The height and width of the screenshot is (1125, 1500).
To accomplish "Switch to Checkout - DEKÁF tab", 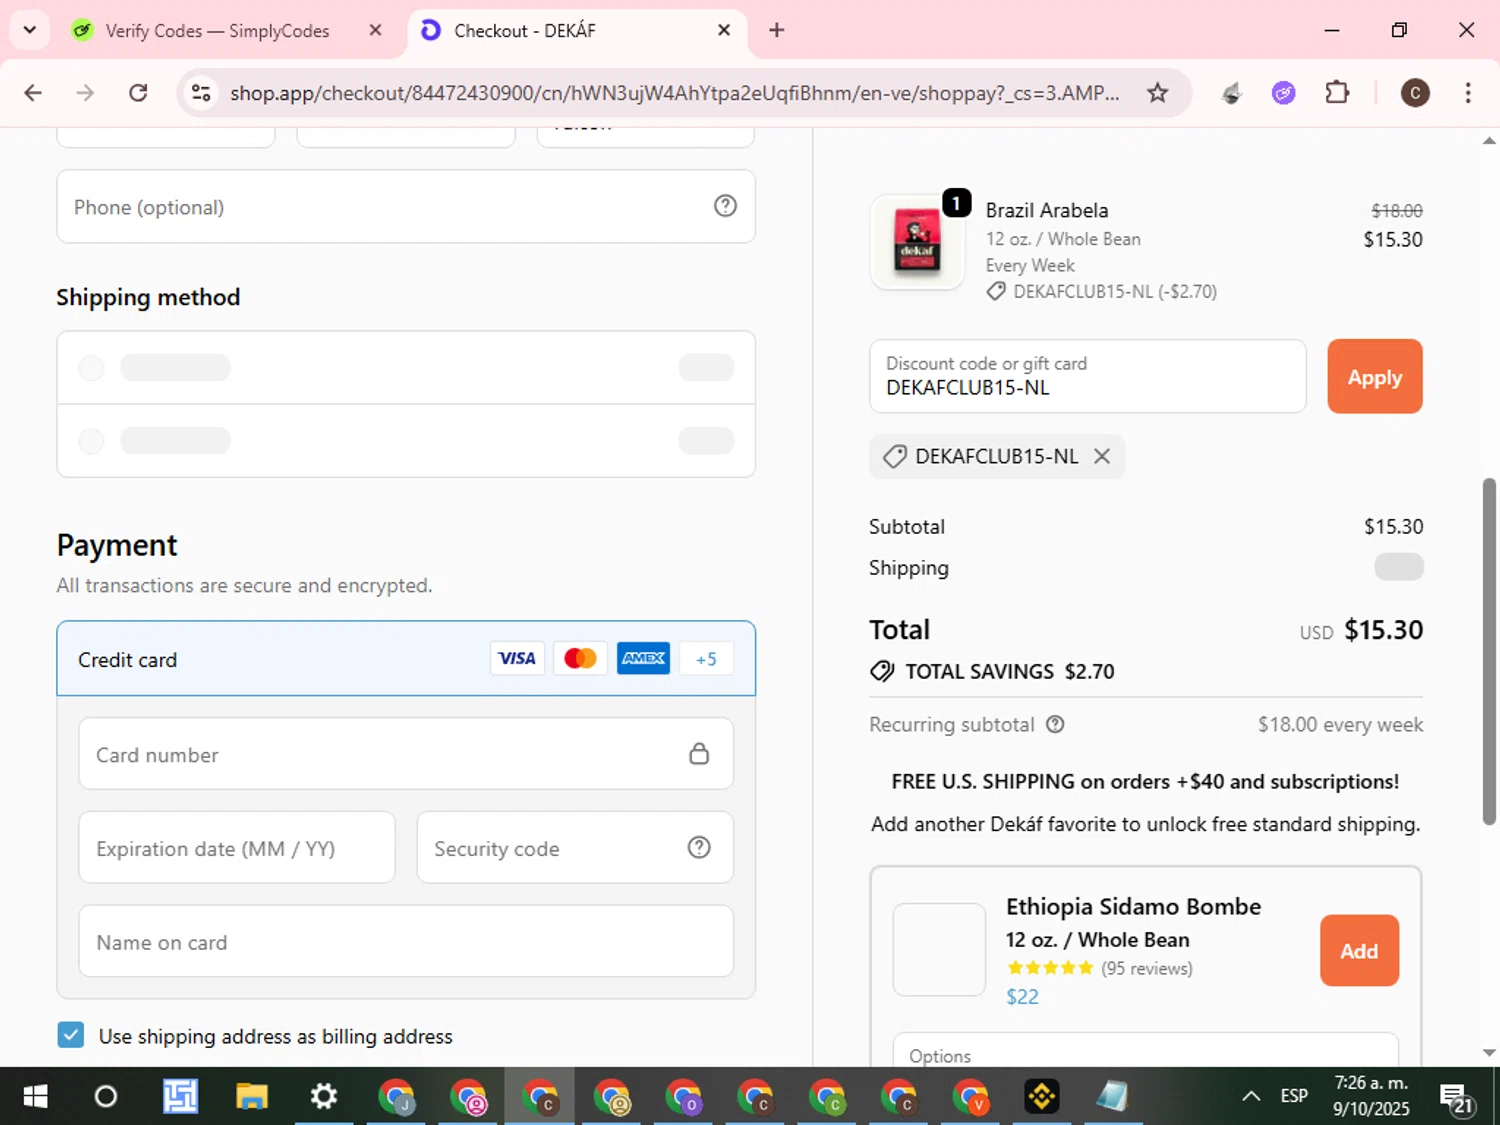I will [x=525, y=31].
